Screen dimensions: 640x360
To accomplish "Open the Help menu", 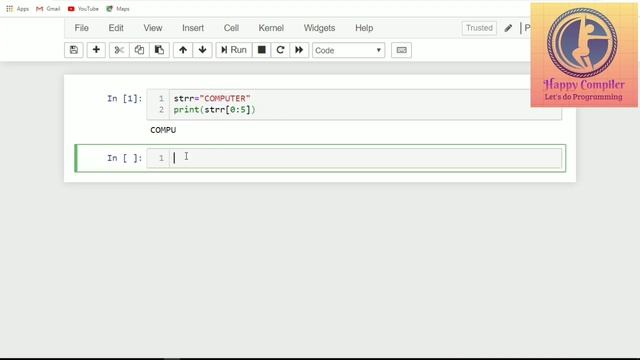I will point(364,28).
